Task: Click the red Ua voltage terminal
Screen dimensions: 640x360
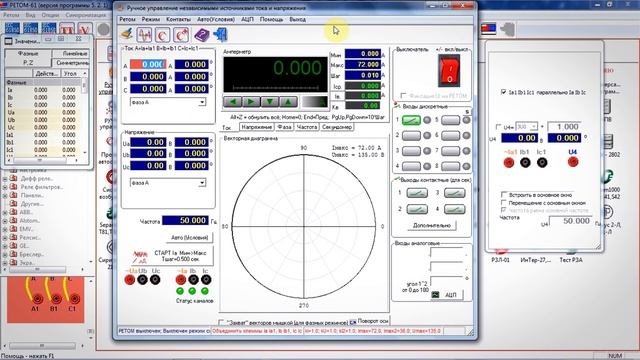Action: click(130, 280)
